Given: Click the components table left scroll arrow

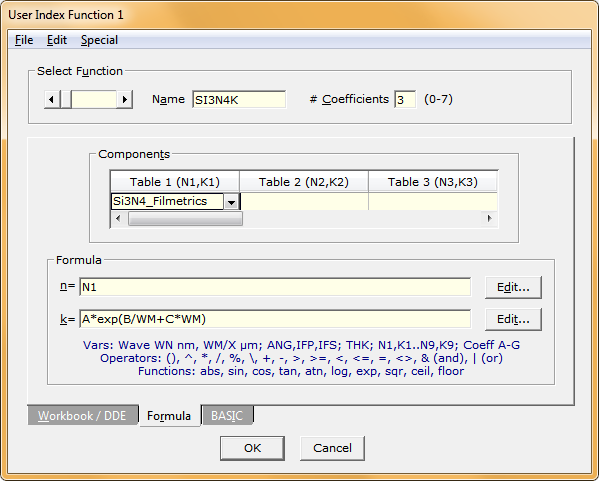Looking at the screenshot, I should [x=118, y=219].
